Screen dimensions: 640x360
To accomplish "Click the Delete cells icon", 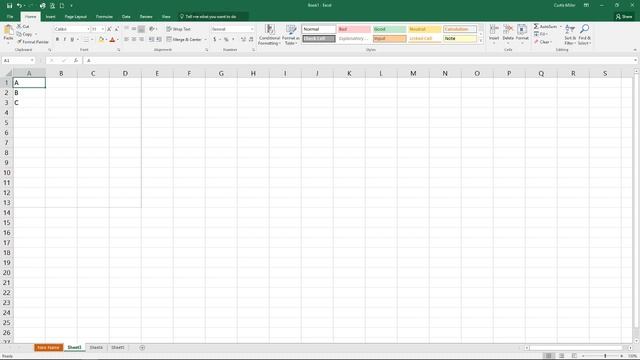I will click(x=508, y=30).
